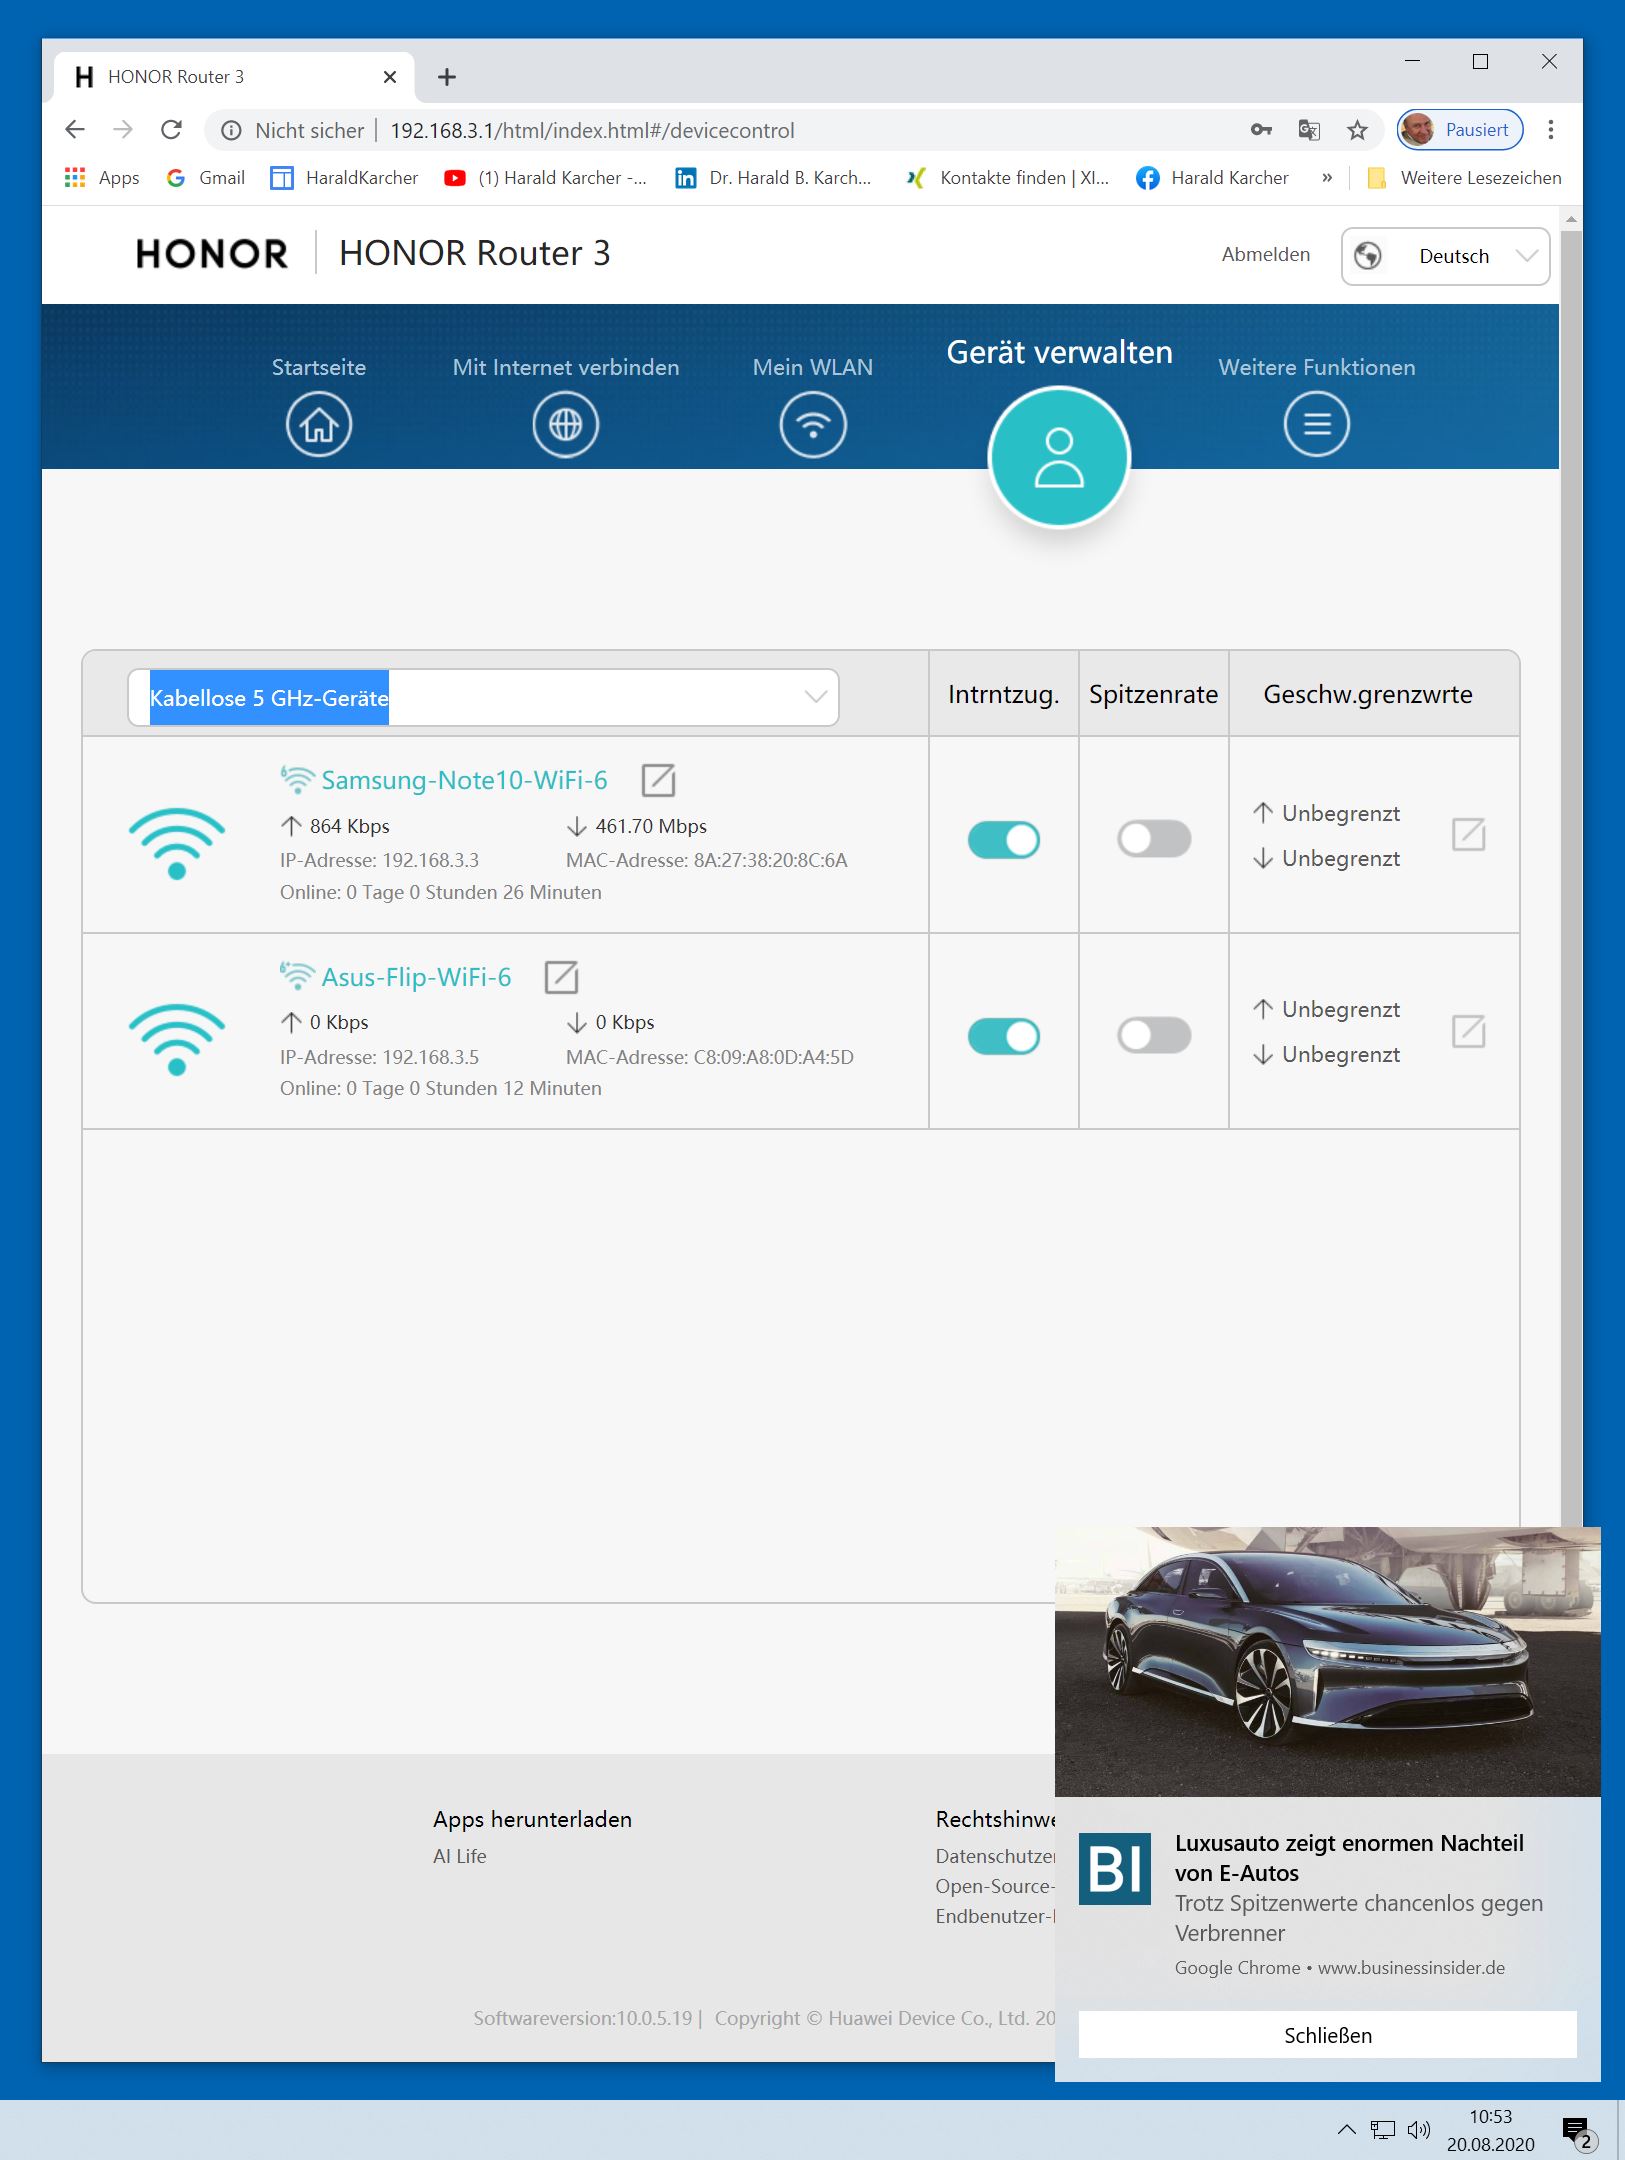Open the AI Life app link
This screenshot has height=2160, width=1625.
460,1856
